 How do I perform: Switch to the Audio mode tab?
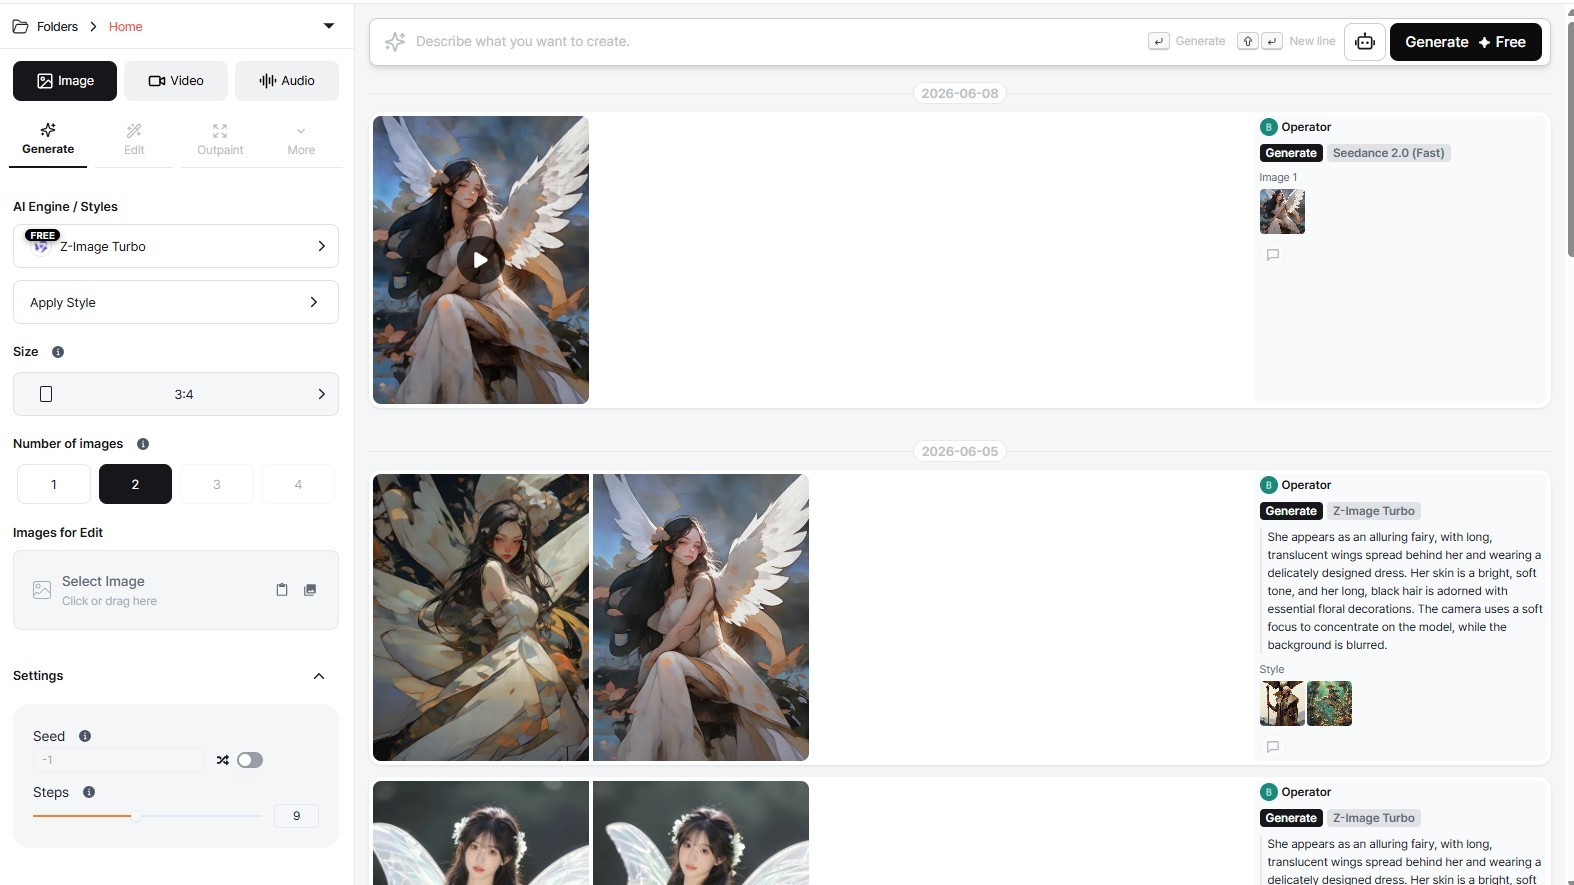pyautogui.click(x=287, y=81)
